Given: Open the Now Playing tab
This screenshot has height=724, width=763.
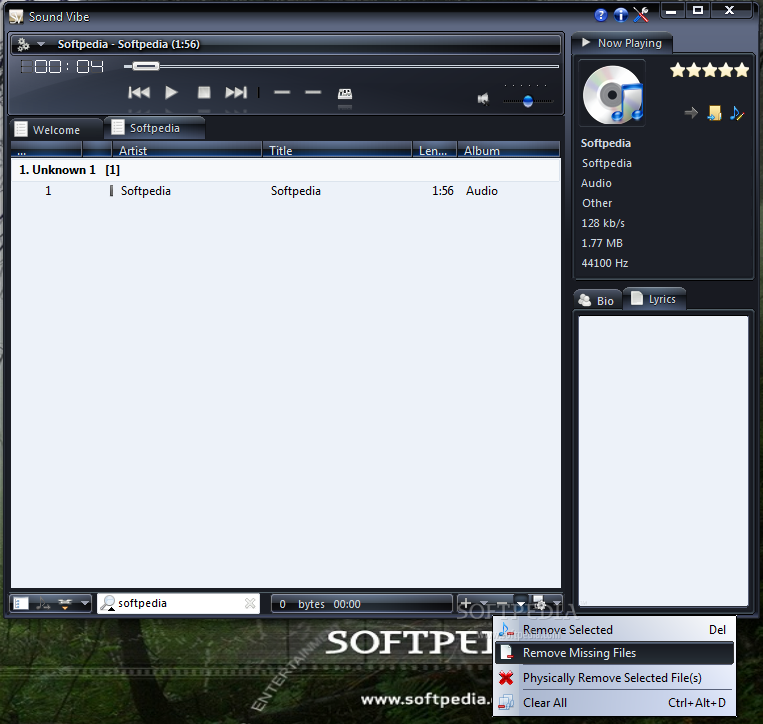Looking at the screenshot, I should 622,43.
